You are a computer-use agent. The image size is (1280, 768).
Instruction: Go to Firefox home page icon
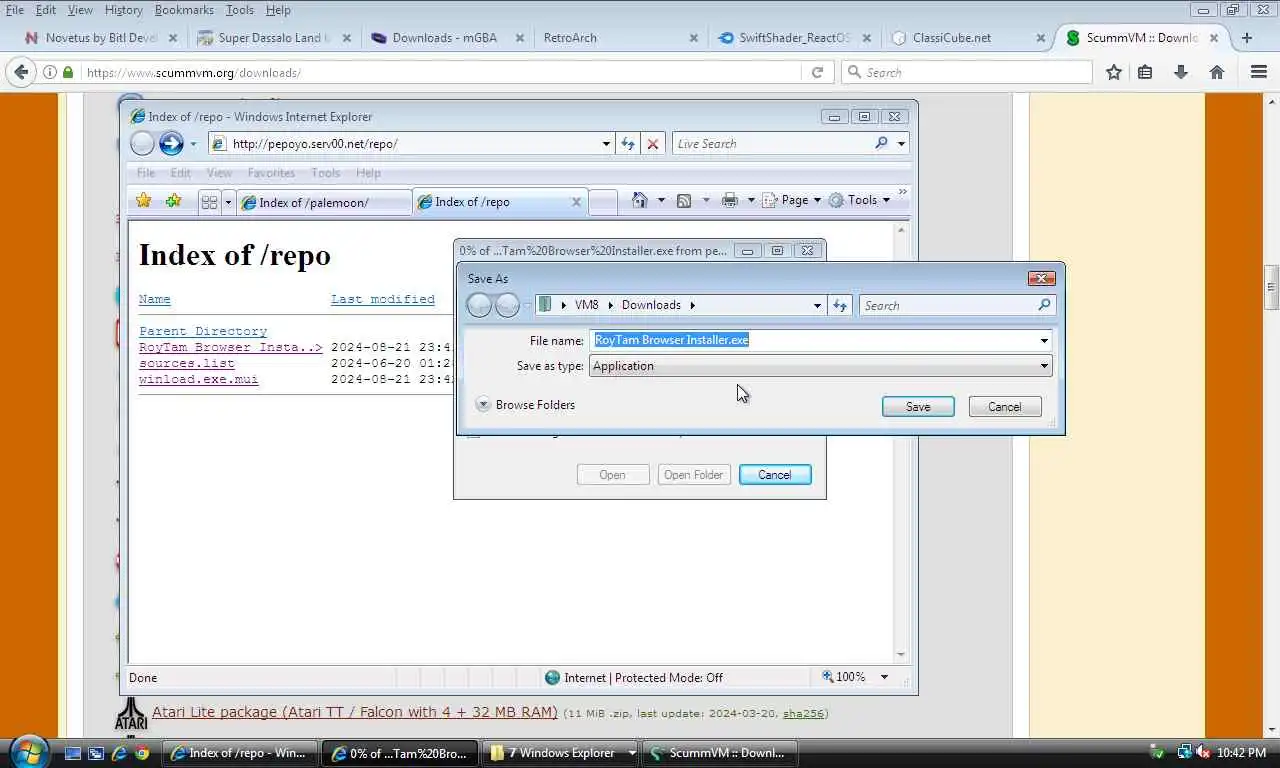[x=1217, y=72]
